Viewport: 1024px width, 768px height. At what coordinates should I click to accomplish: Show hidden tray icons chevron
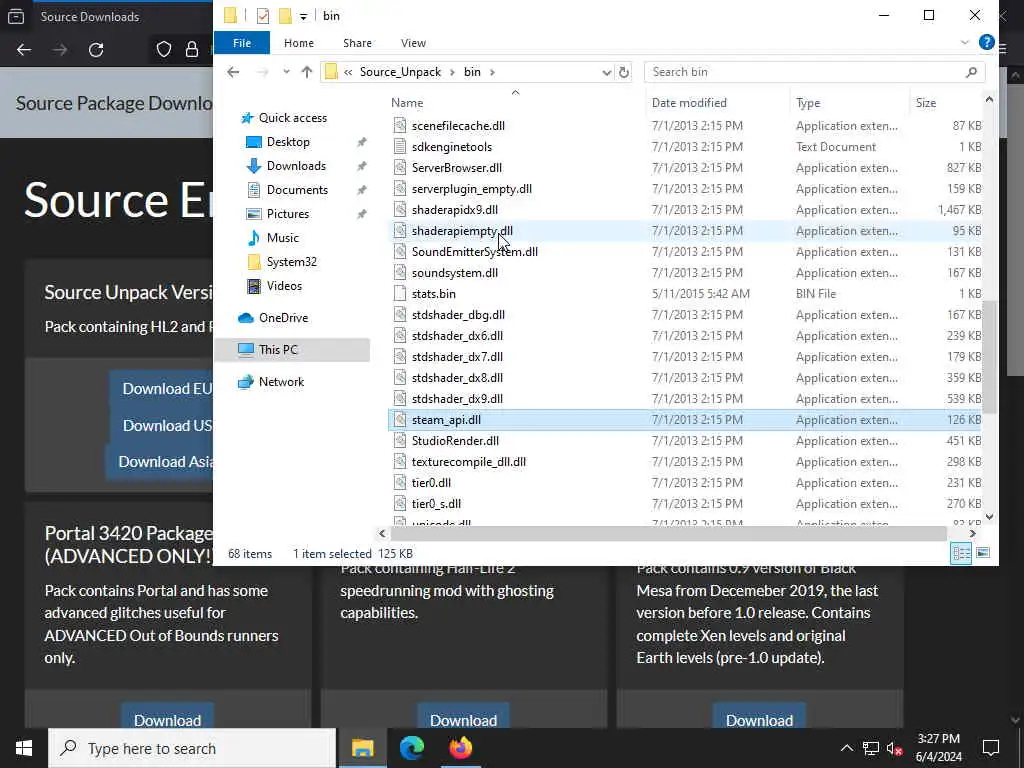click(x=846, y=748)
